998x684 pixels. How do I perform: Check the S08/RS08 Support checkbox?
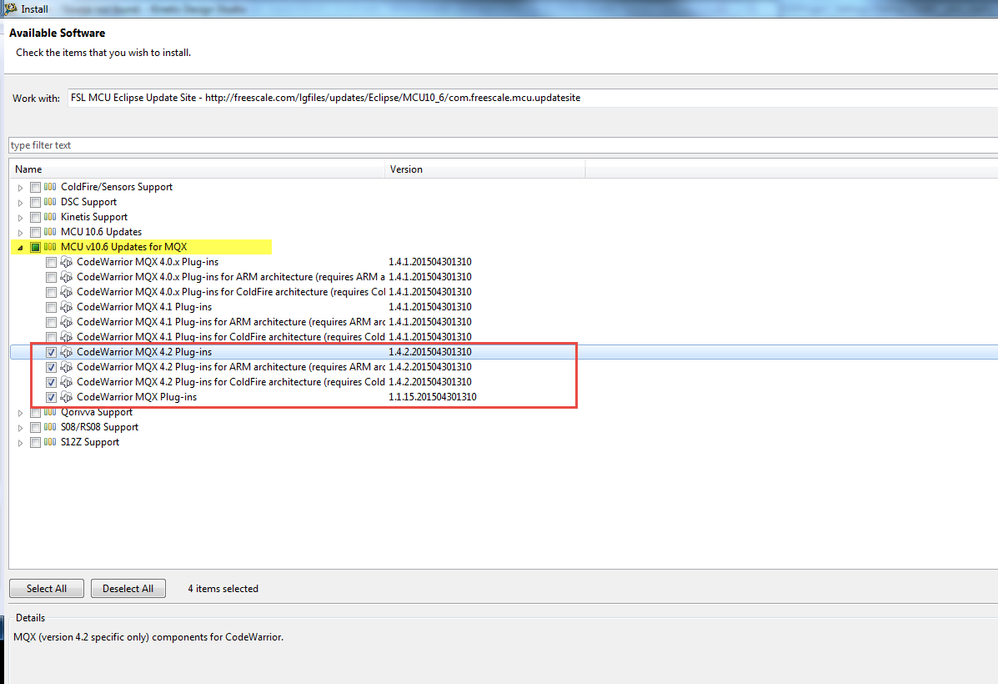(36, 428)
